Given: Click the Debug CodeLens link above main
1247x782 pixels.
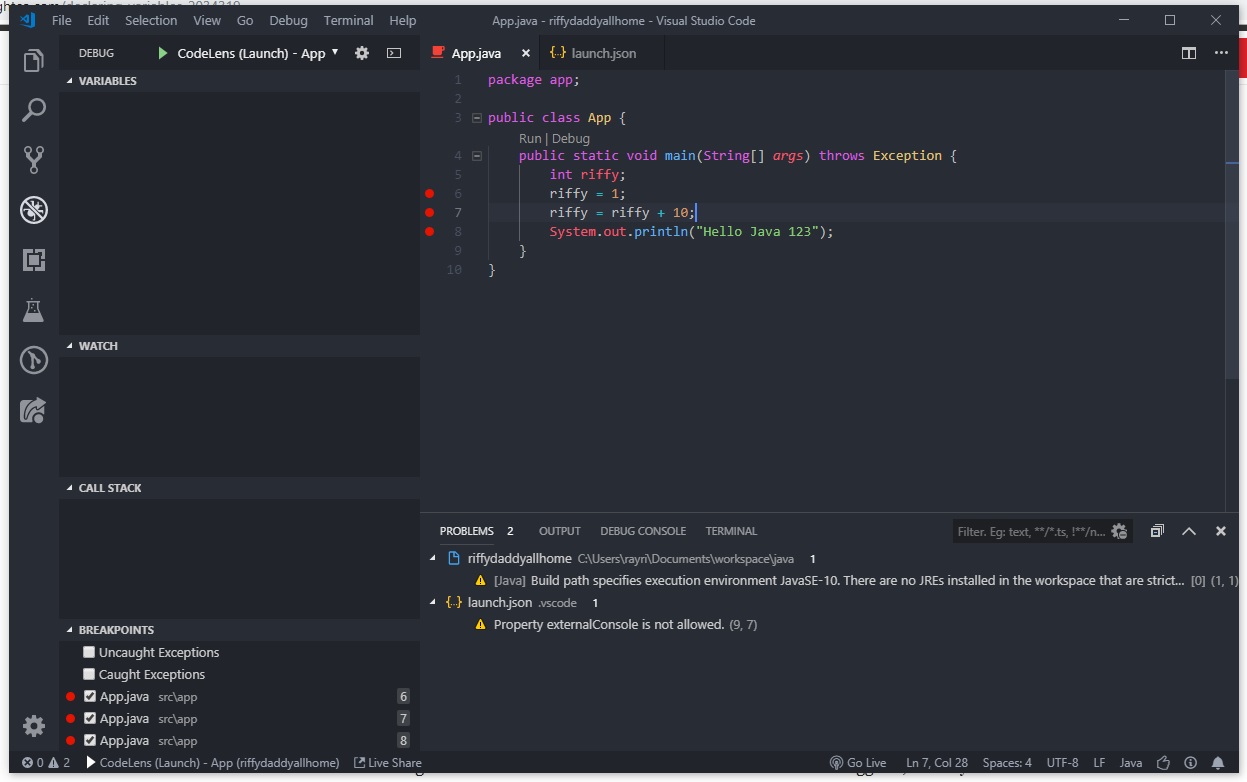Looking at the screenshot, I should pos(571,139).
